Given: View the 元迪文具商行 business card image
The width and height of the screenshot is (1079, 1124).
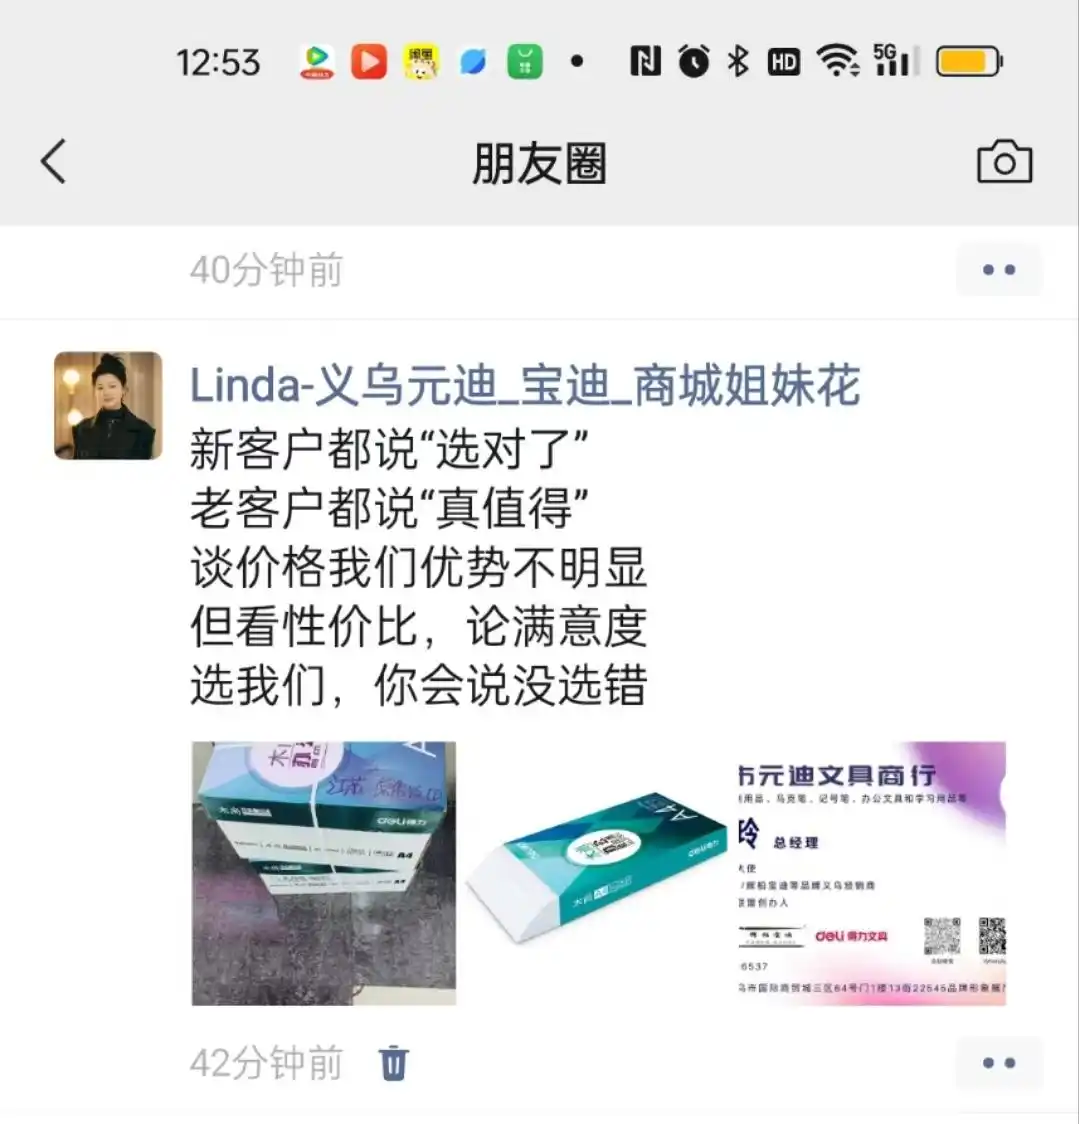Looking at the screenshot, I should (873, 873).
